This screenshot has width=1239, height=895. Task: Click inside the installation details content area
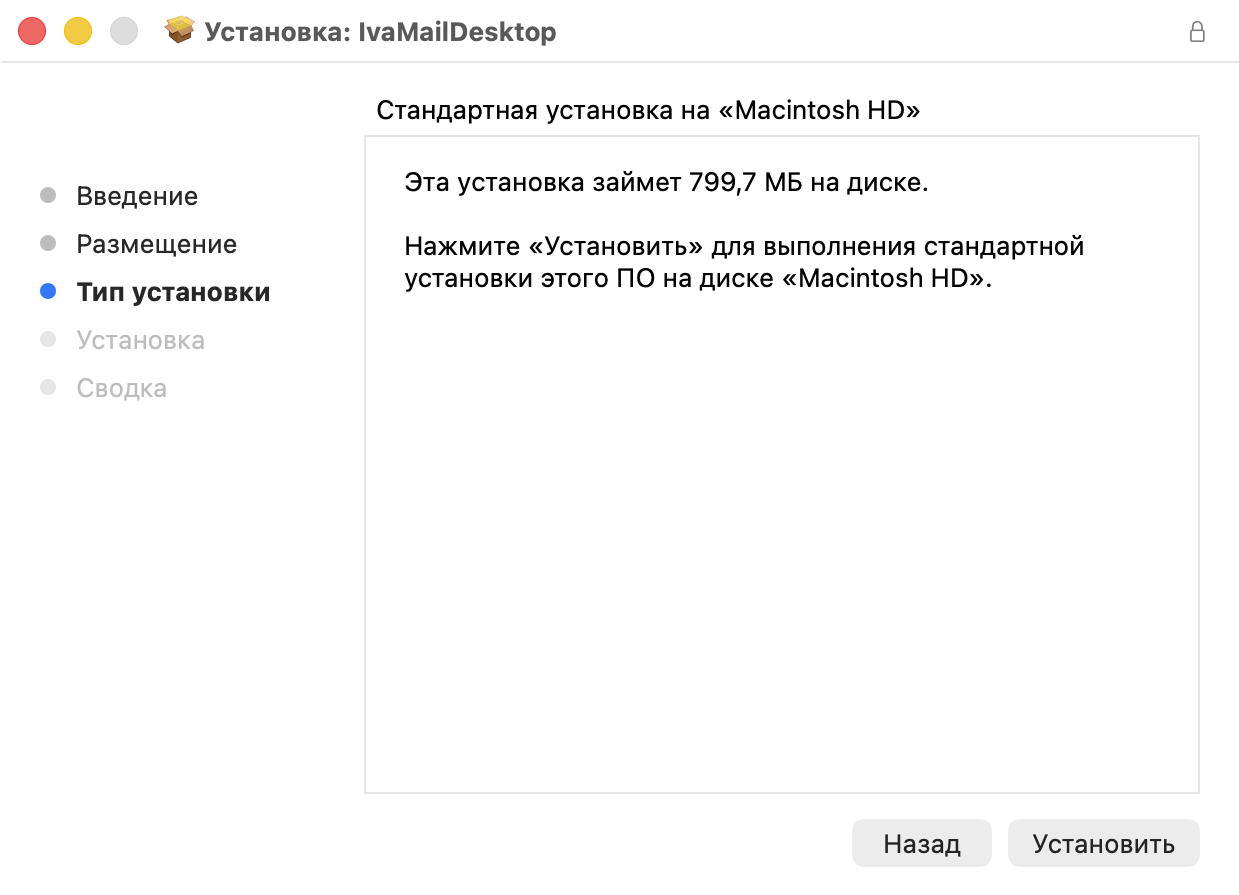[x=782, y=500]
